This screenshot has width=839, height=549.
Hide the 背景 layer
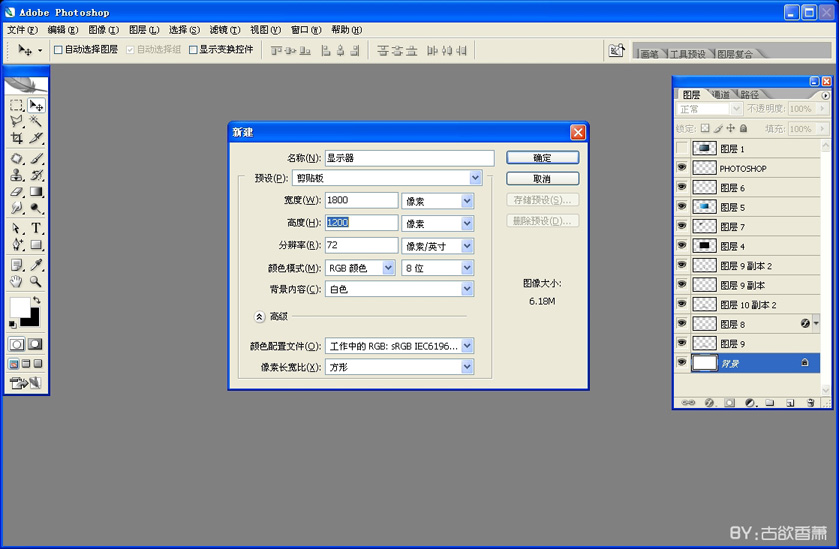point(682,363)
